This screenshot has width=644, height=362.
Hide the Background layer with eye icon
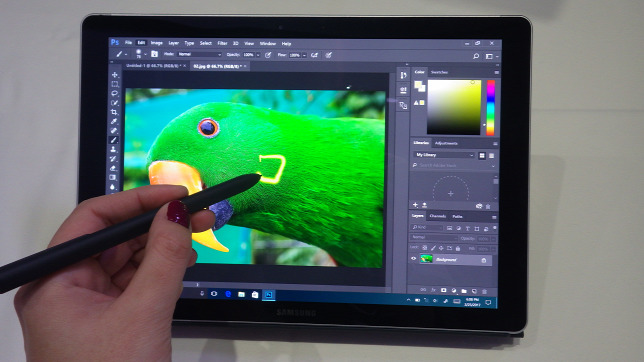pos(414,258)
